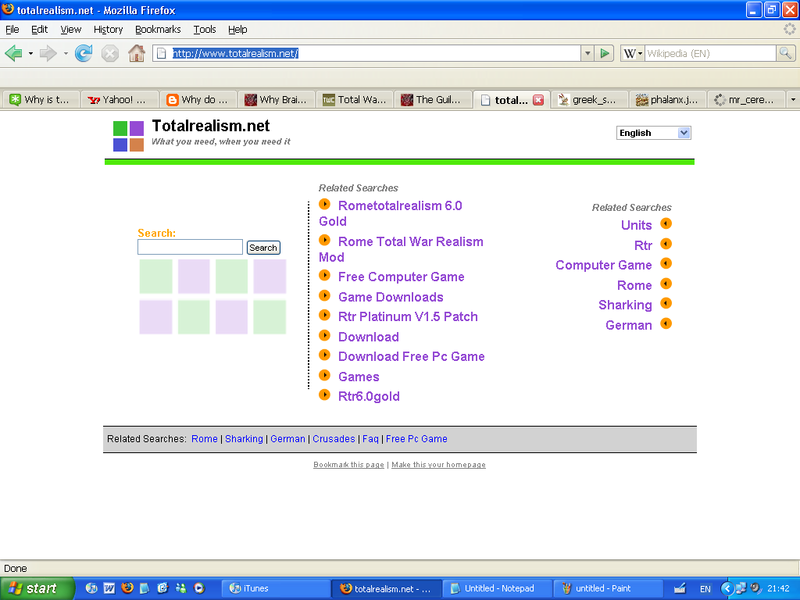Click the orange bullet beside Game Downloads
This screenshot has width=800, height=600.
point(324,295)
